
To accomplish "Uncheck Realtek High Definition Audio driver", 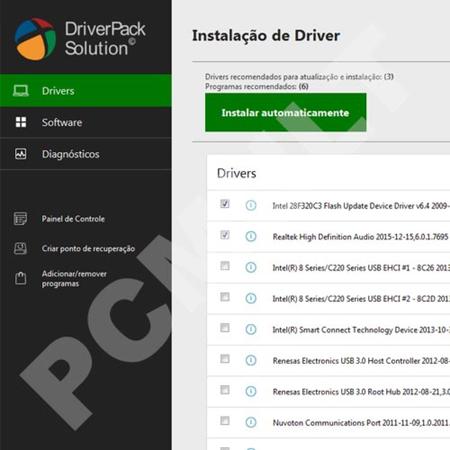I will (225, 235).
